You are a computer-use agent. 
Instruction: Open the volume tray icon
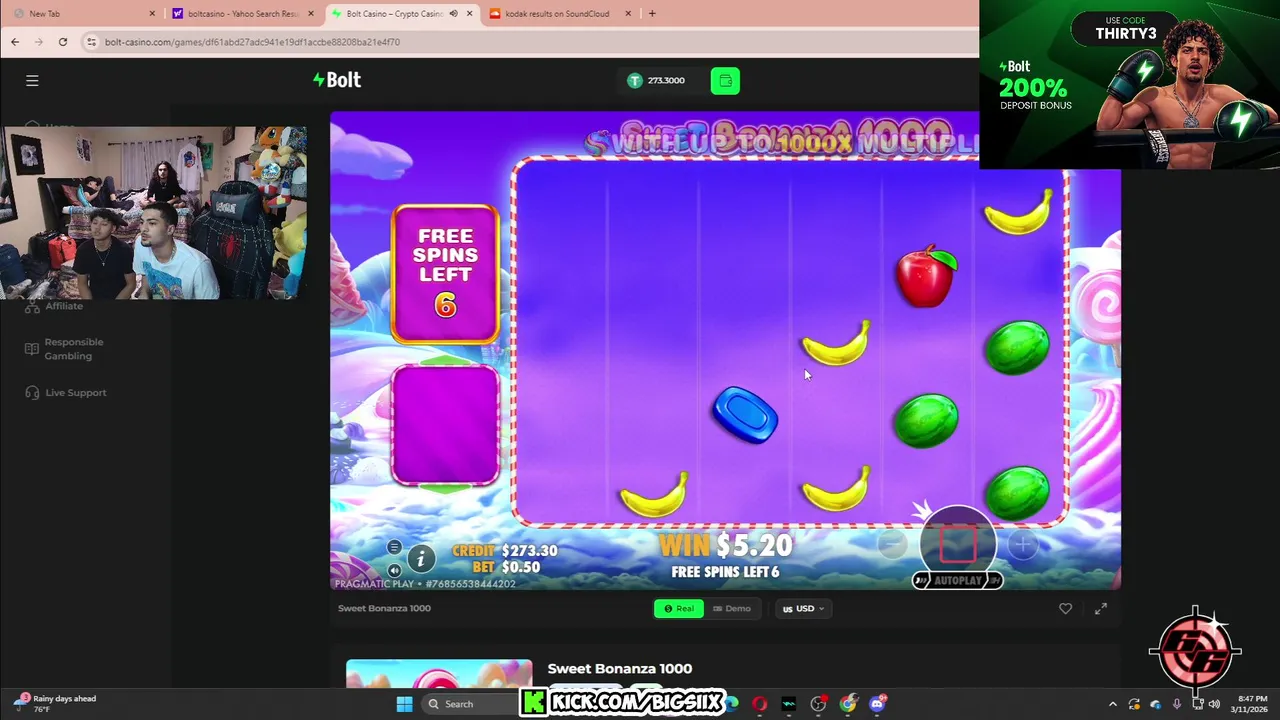1214,704
